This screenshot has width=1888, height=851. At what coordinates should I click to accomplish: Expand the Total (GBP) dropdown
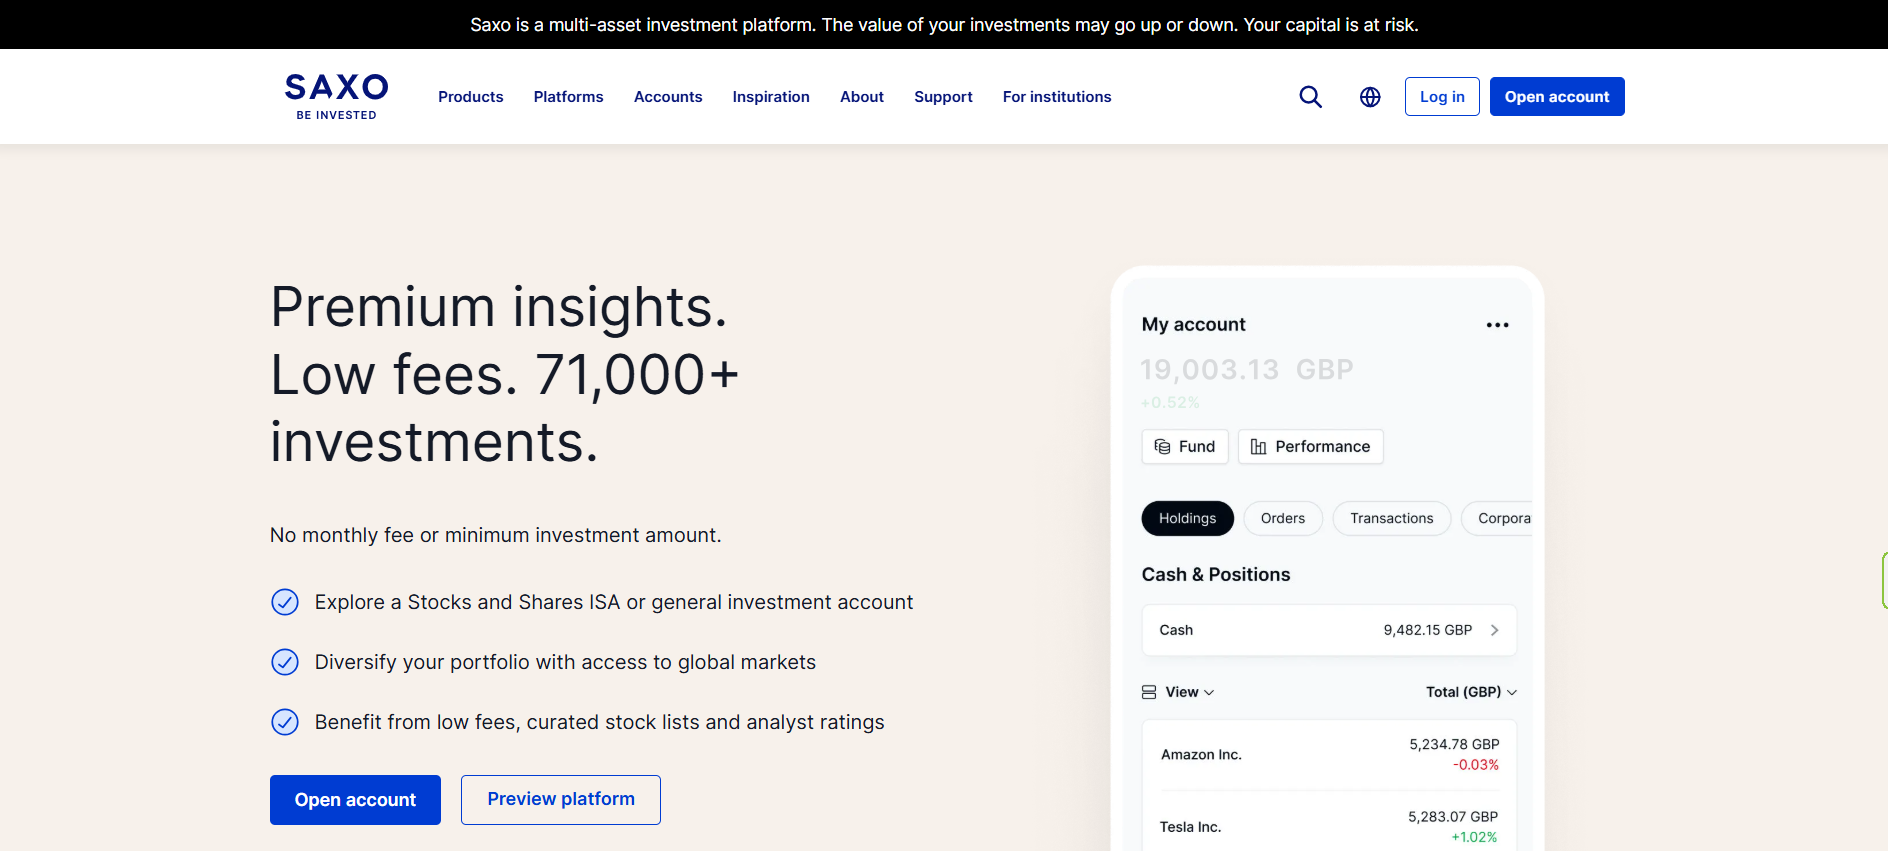coord(1471,692)
